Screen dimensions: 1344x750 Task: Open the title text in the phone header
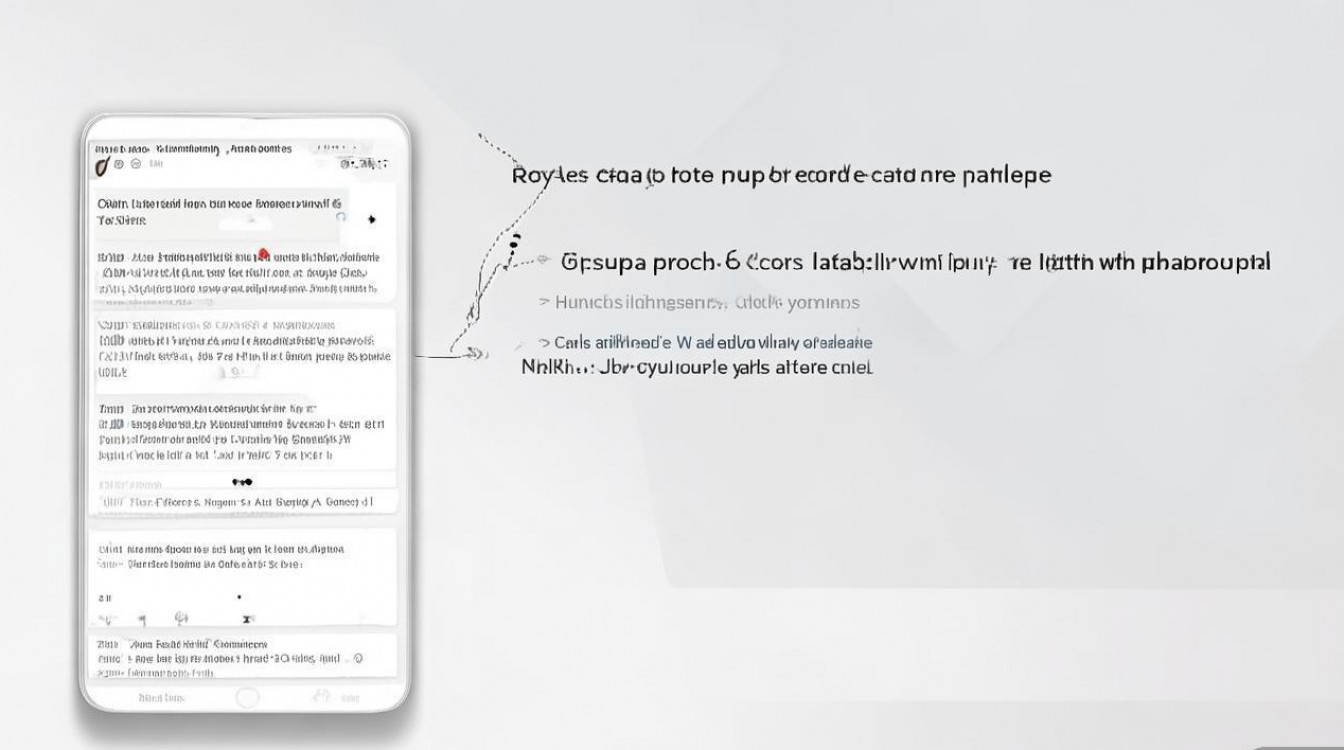click(195, 149)
